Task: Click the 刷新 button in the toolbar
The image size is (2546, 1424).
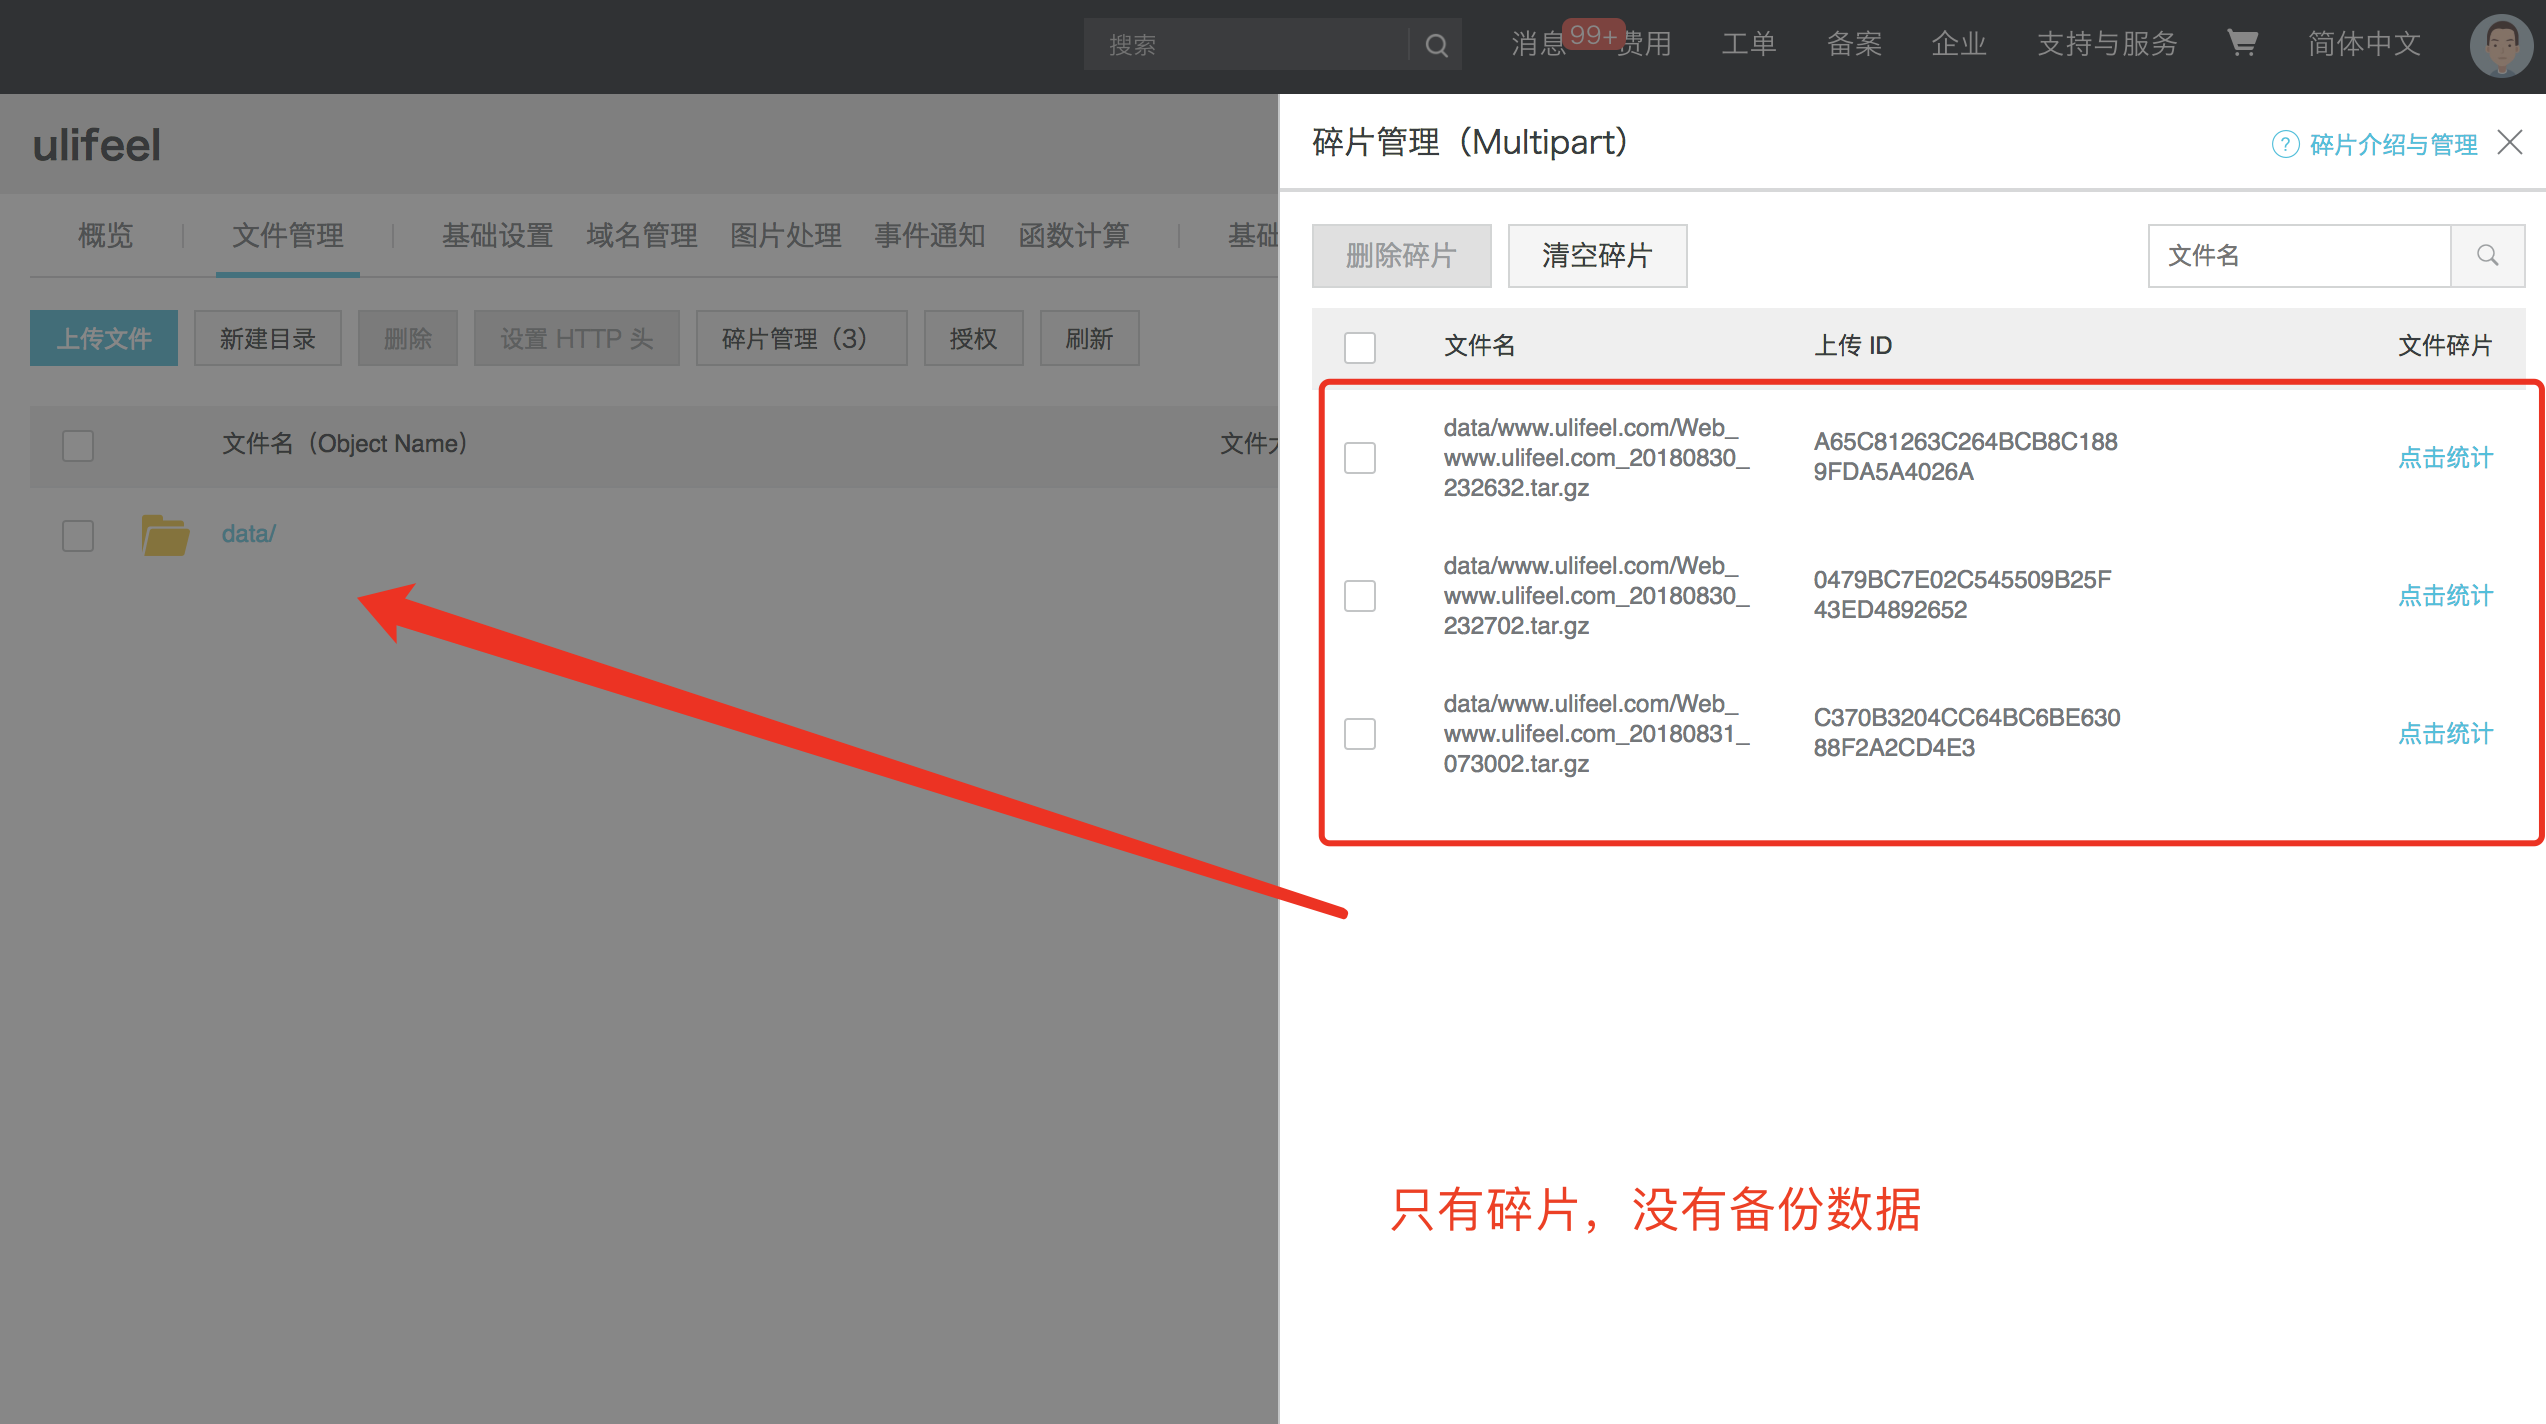Action: pyautogui.click(x=1089, y=338)
